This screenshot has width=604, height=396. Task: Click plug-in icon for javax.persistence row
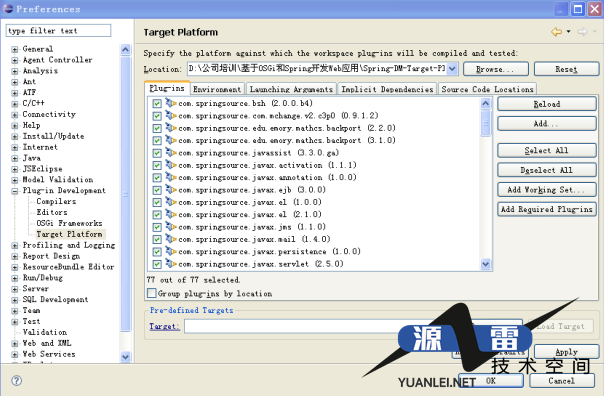tap(171, 251)
